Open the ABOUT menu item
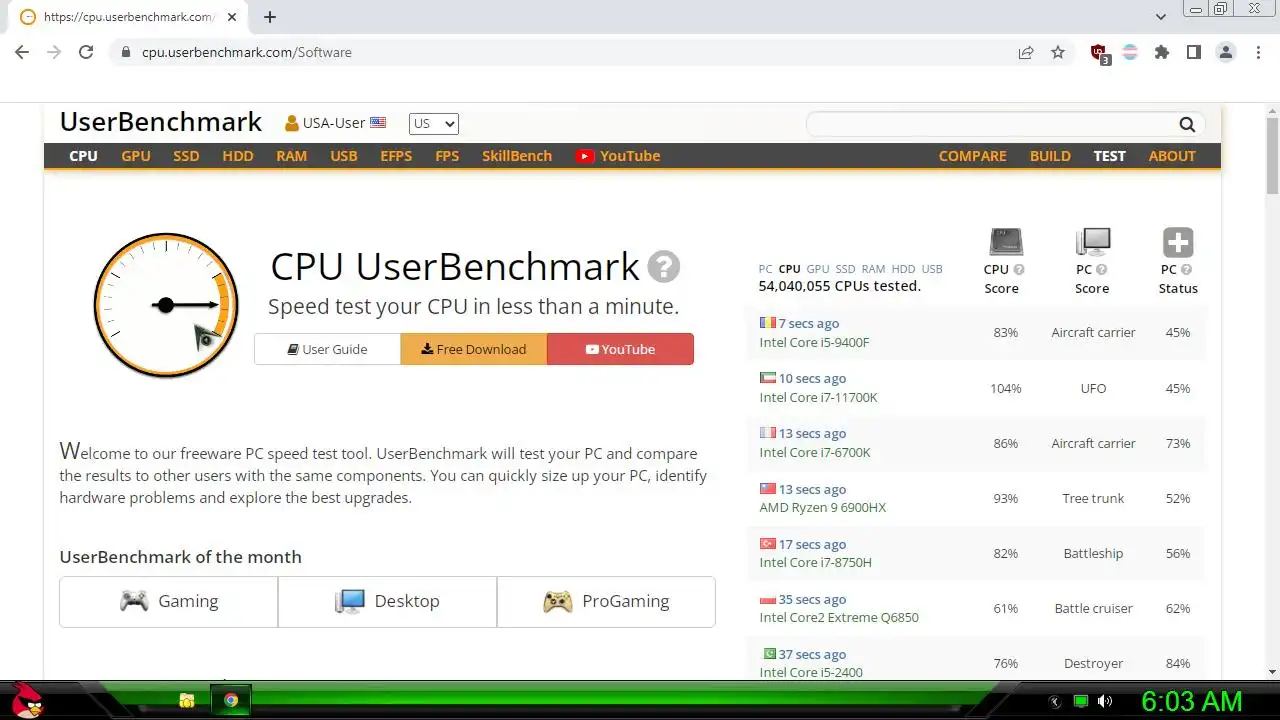This screenshot has width=1280, height=720. click(1172, 156)
